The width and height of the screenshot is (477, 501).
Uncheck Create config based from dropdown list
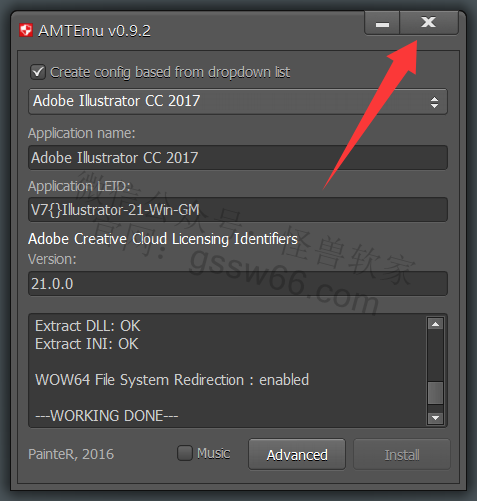tap(38, 72)
